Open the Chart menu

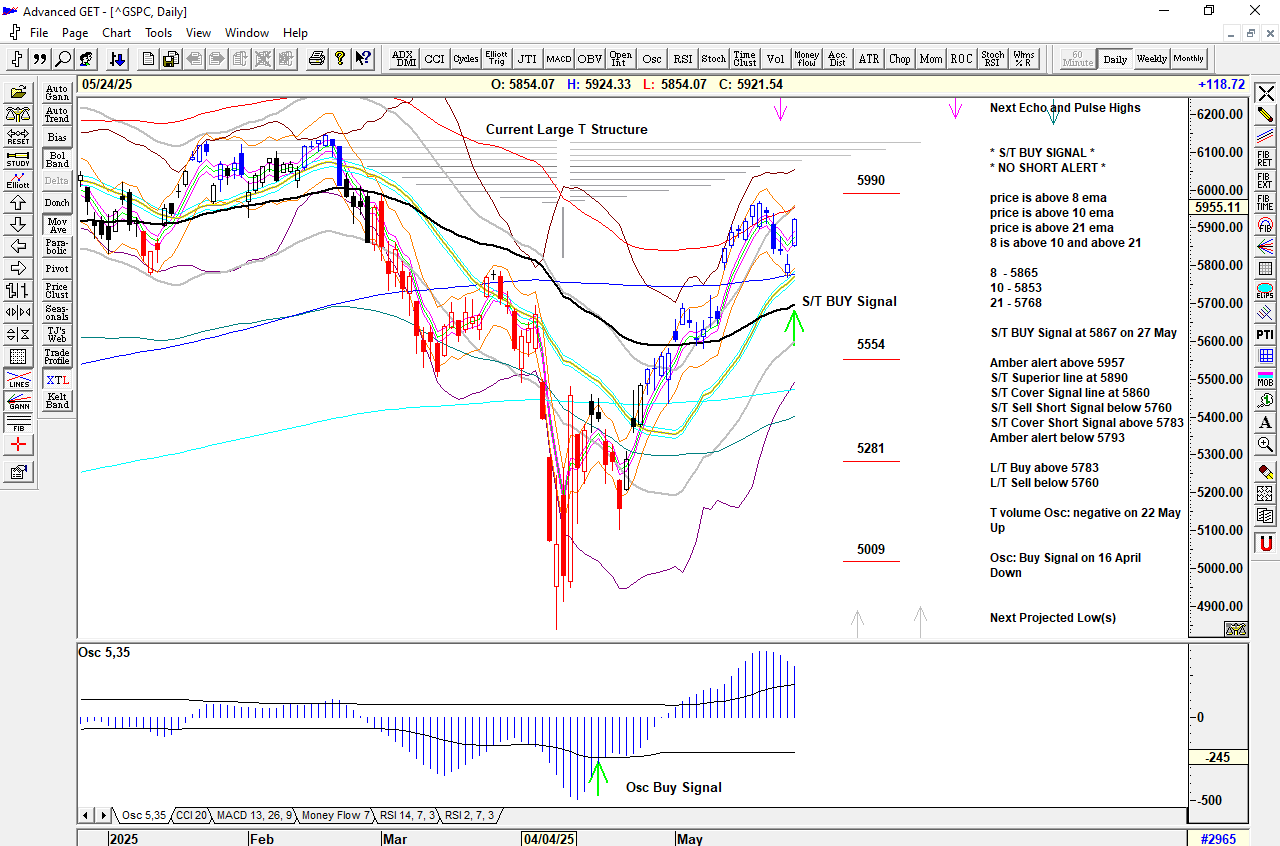[116, 33]
